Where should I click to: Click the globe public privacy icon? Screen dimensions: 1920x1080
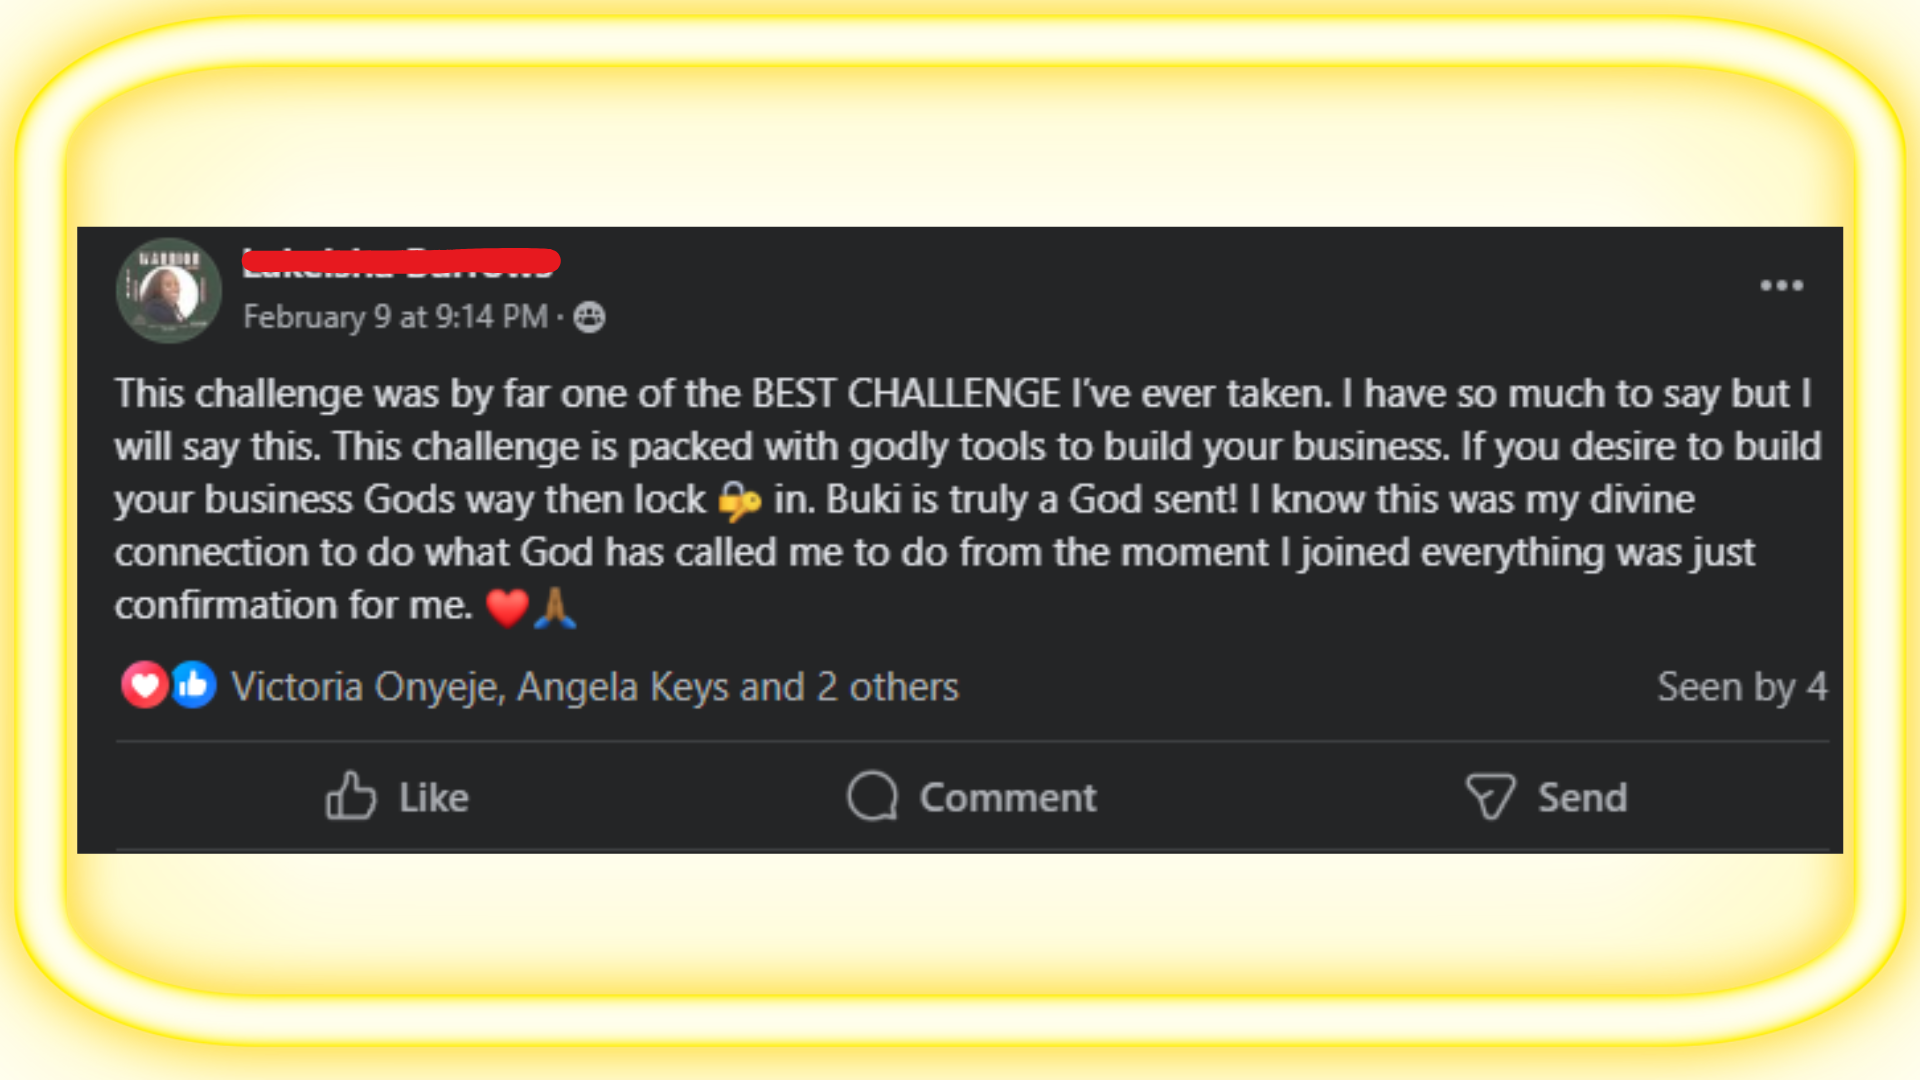[x=589, y=317]
